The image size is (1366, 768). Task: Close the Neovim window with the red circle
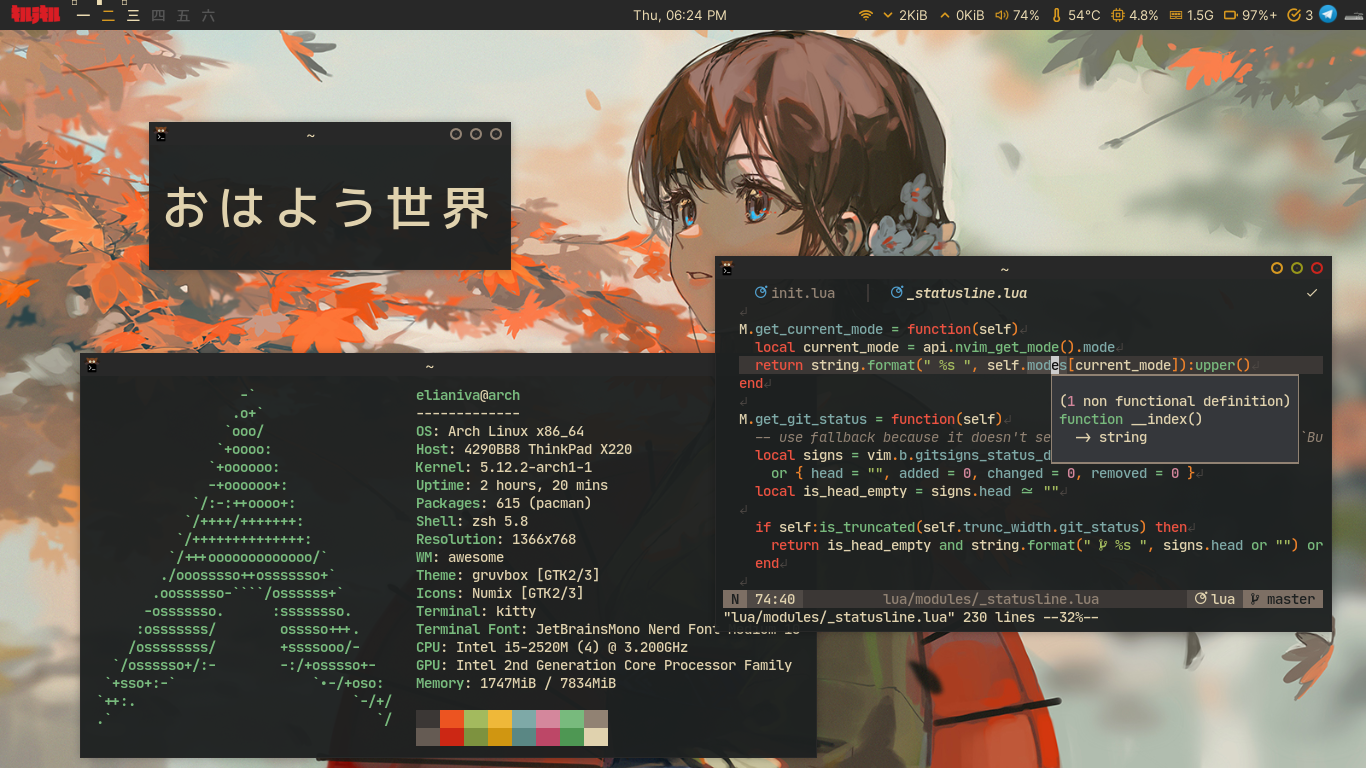click(x=1317, y=268)
